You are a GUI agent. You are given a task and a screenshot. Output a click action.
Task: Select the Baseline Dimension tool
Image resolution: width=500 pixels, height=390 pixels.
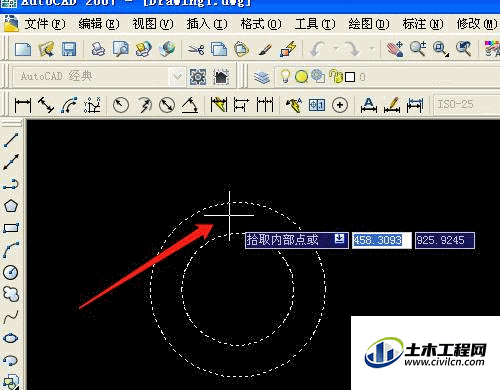pyautogui.click(x=241, y=105)
